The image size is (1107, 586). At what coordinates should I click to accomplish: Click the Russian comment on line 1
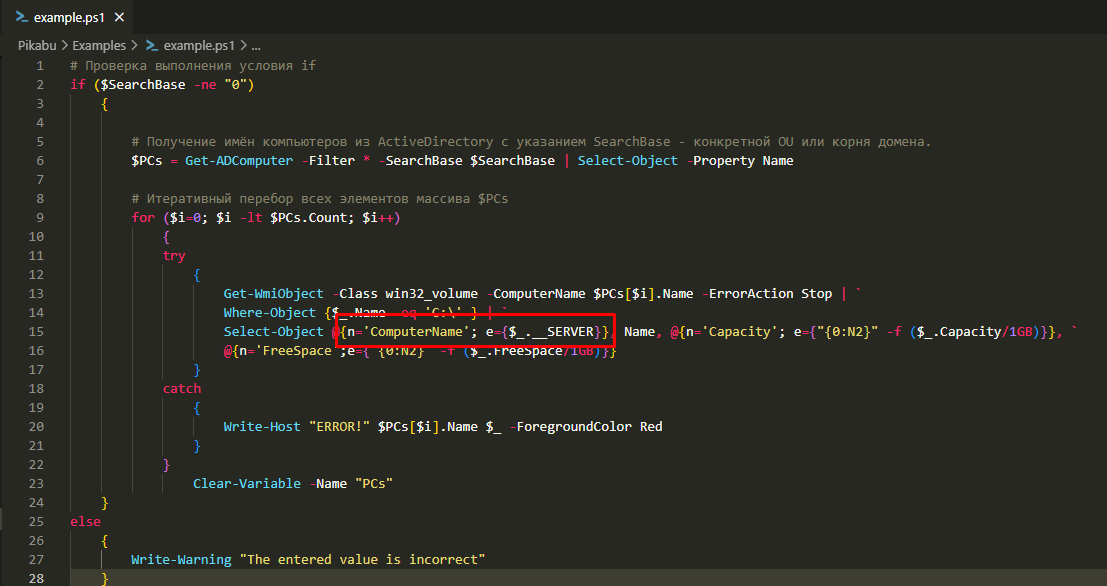(193, 66)
